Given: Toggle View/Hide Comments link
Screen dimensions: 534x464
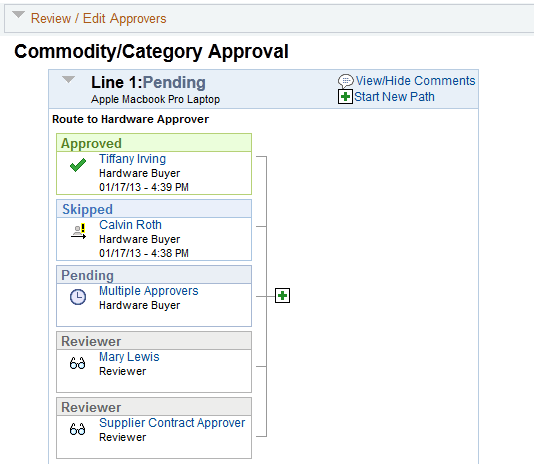Looking at the screenshot, I should pos(415,81).
